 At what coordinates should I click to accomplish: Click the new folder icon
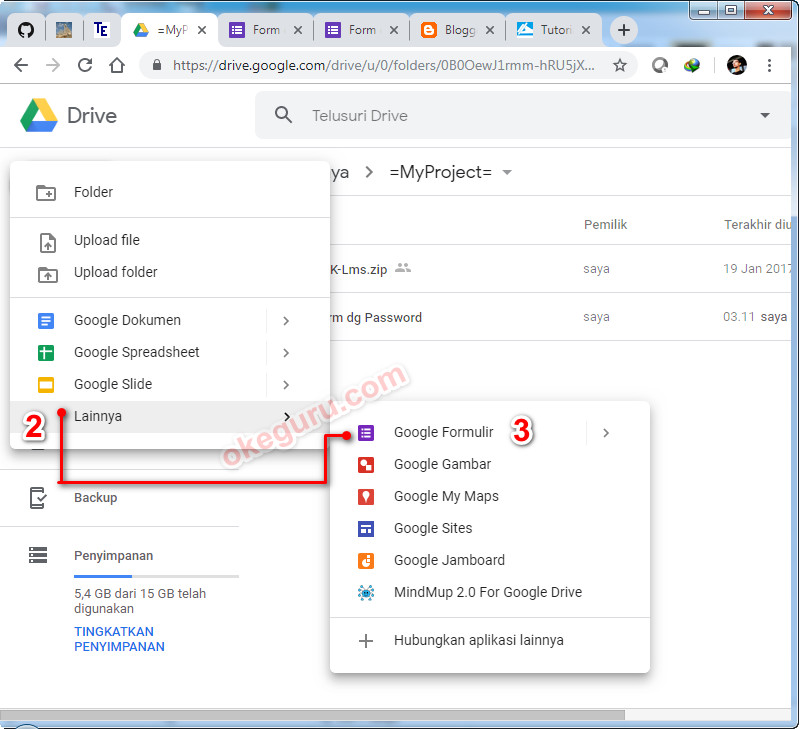46,193
